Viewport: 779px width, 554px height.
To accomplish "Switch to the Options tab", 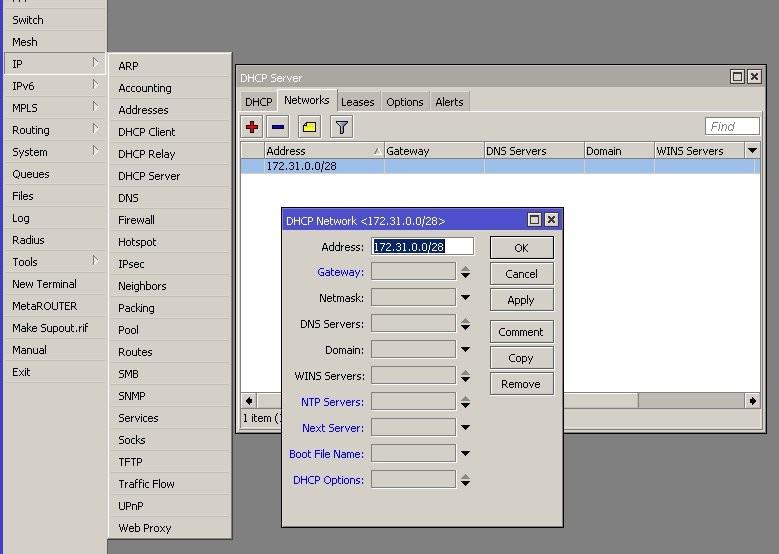I will point(405,102).
